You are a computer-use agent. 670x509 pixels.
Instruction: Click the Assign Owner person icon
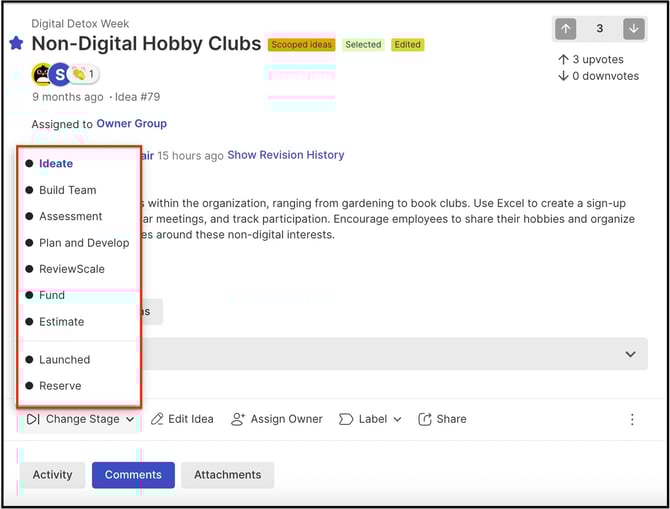238,419
